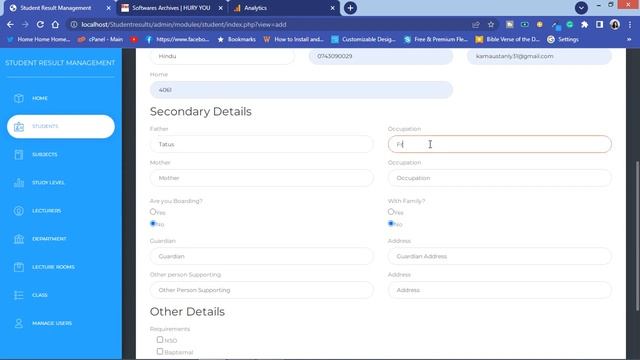Click the Class list icon in sidebar
Viewport: 640px width, 360px height.
point(19,295)
